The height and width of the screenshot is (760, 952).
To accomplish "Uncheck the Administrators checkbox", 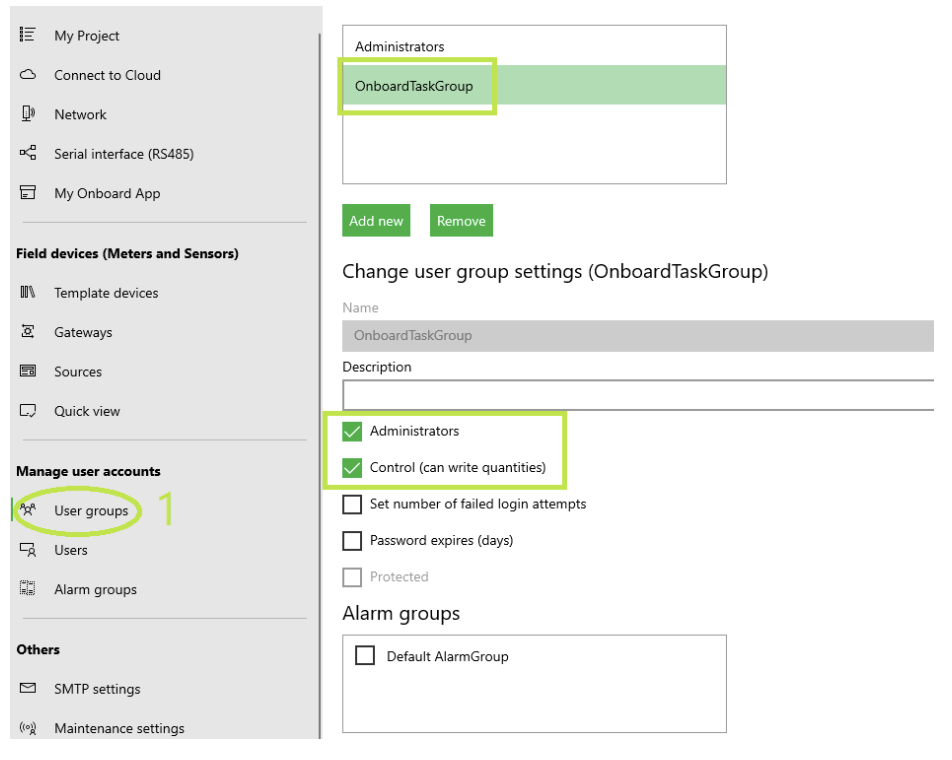I will click(352, 432).
